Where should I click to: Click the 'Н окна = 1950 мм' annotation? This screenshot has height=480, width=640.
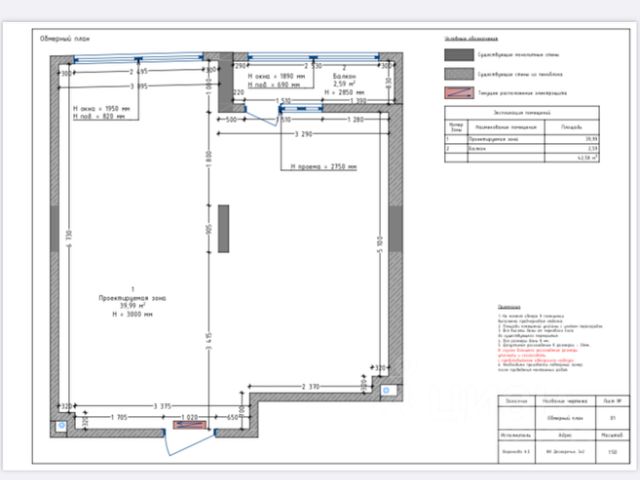[x=102, y=109]
